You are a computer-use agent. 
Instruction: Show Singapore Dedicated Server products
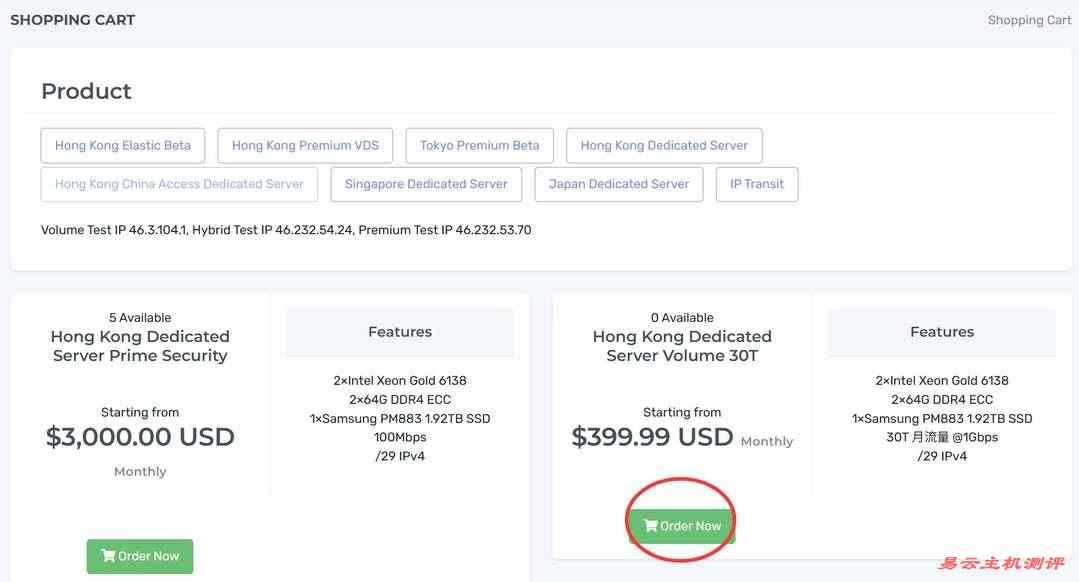tap(426, 184)
